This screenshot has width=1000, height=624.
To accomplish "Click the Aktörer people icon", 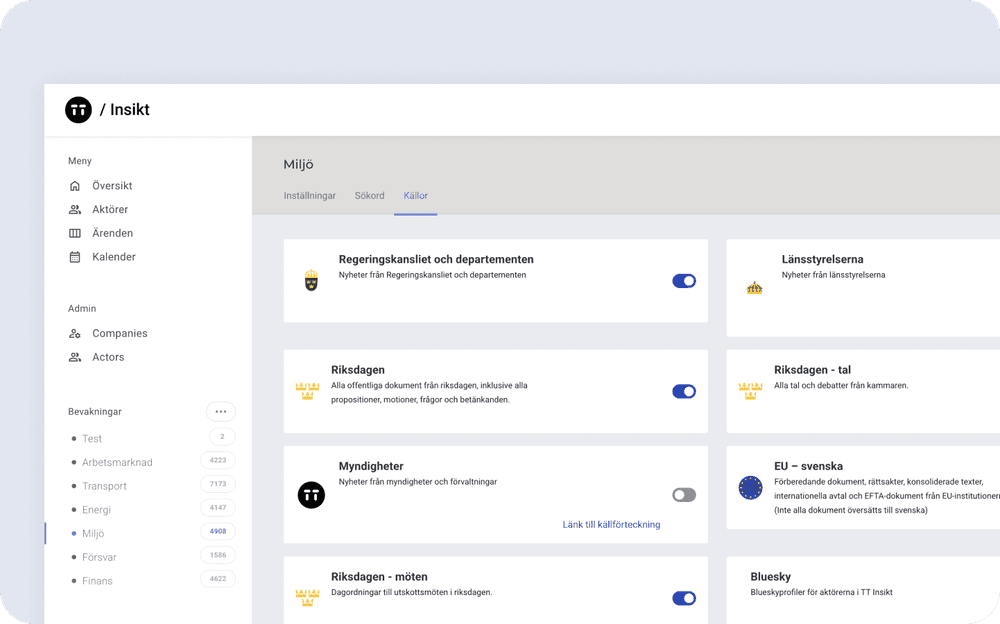I will [75, 210].
